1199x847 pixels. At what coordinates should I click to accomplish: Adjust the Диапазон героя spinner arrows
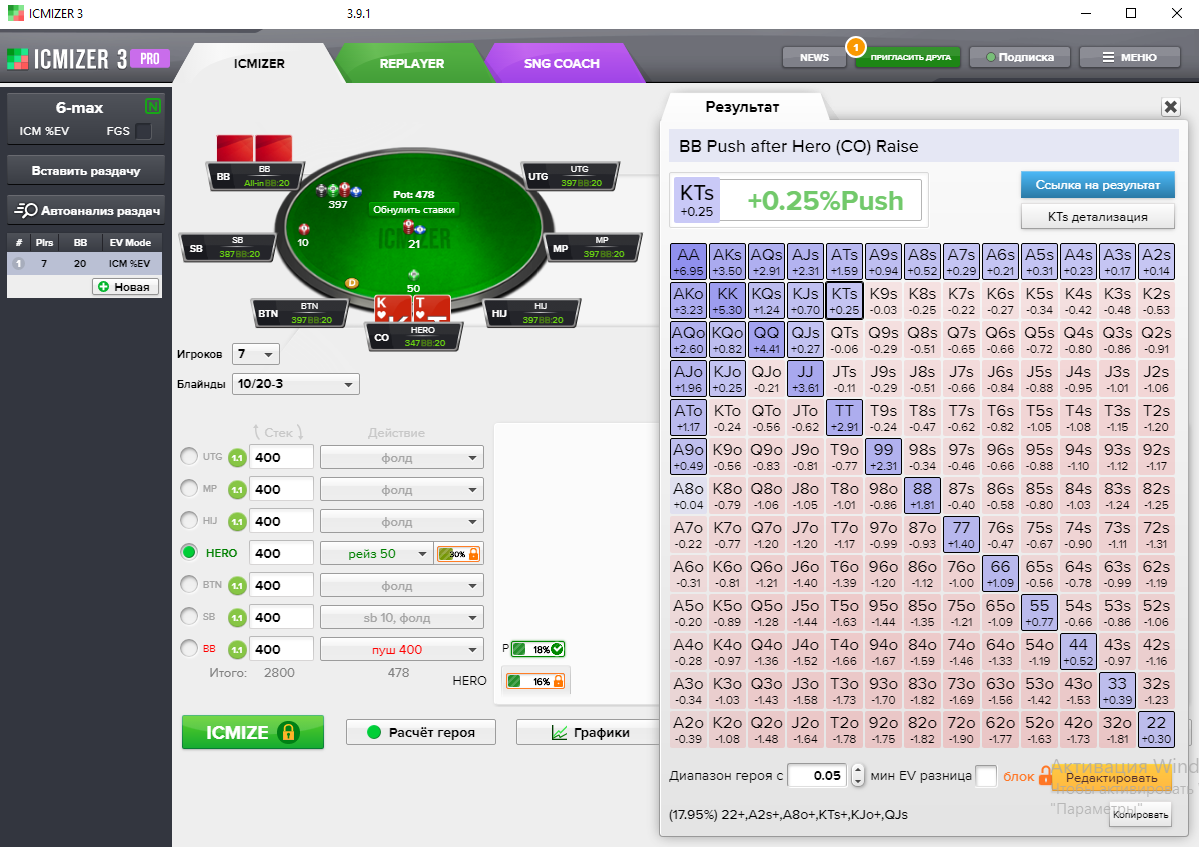(x=857, y=776)
